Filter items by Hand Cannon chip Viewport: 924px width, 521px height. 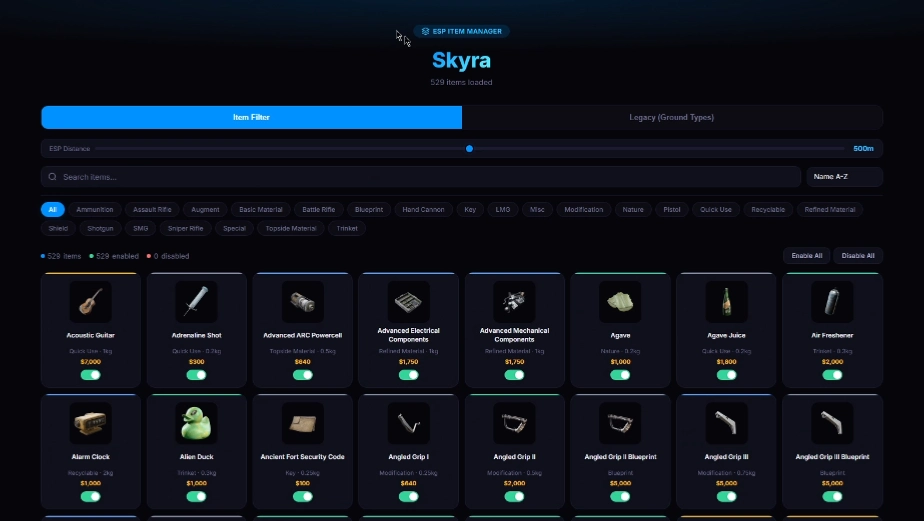[423, 209]
